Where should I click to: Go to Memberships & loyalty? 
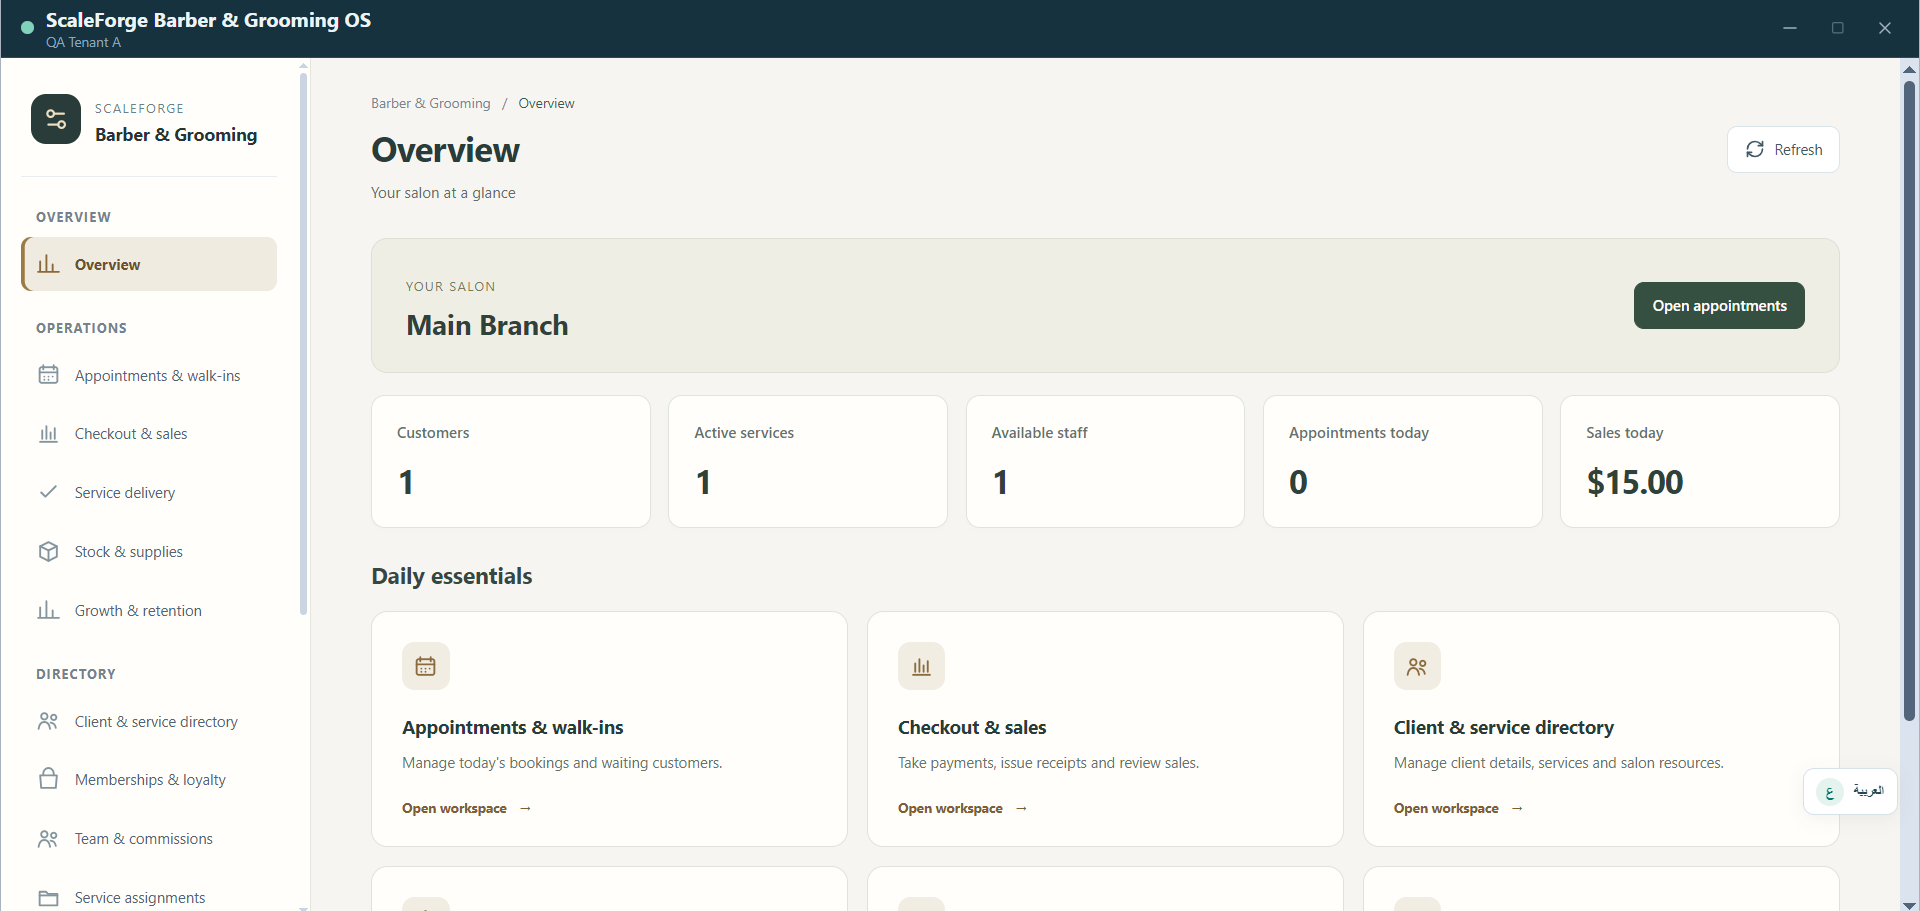coord(149,779)
